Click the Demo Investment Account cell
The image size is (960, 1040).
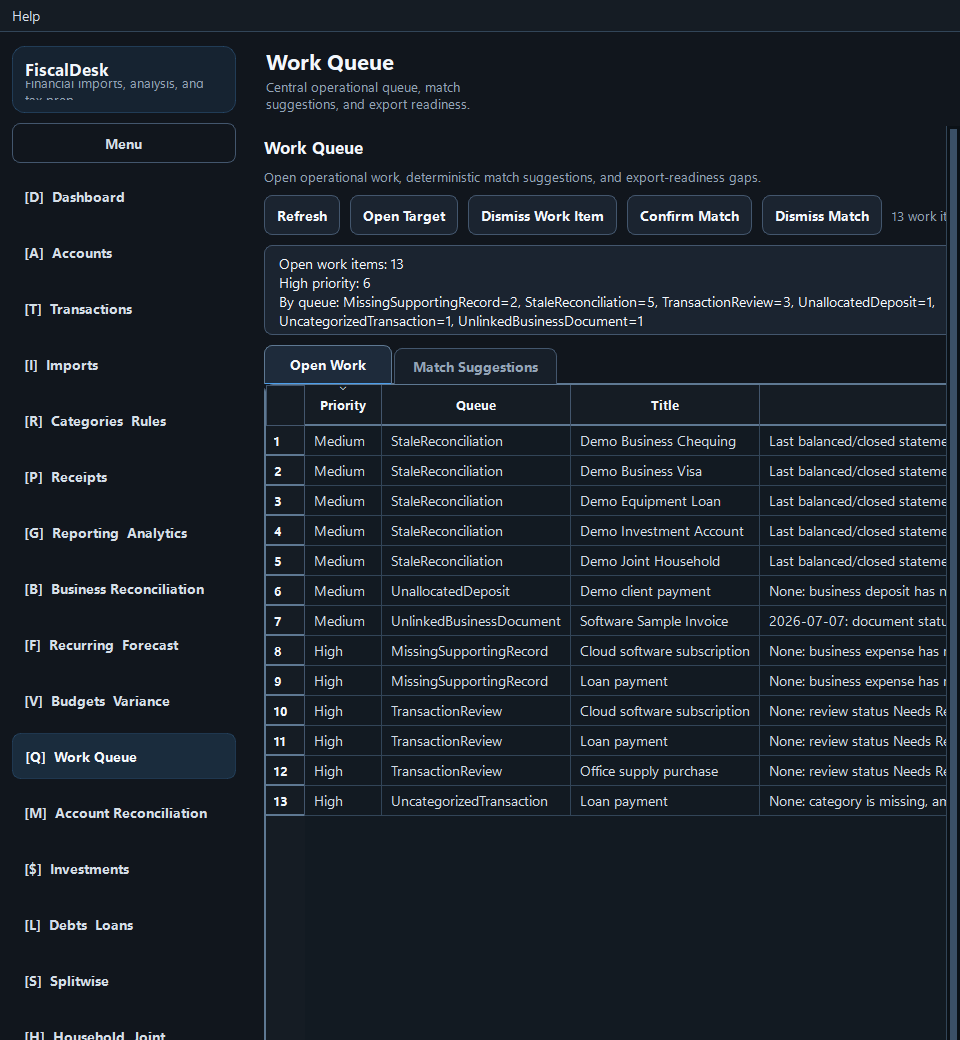point(665,531)
